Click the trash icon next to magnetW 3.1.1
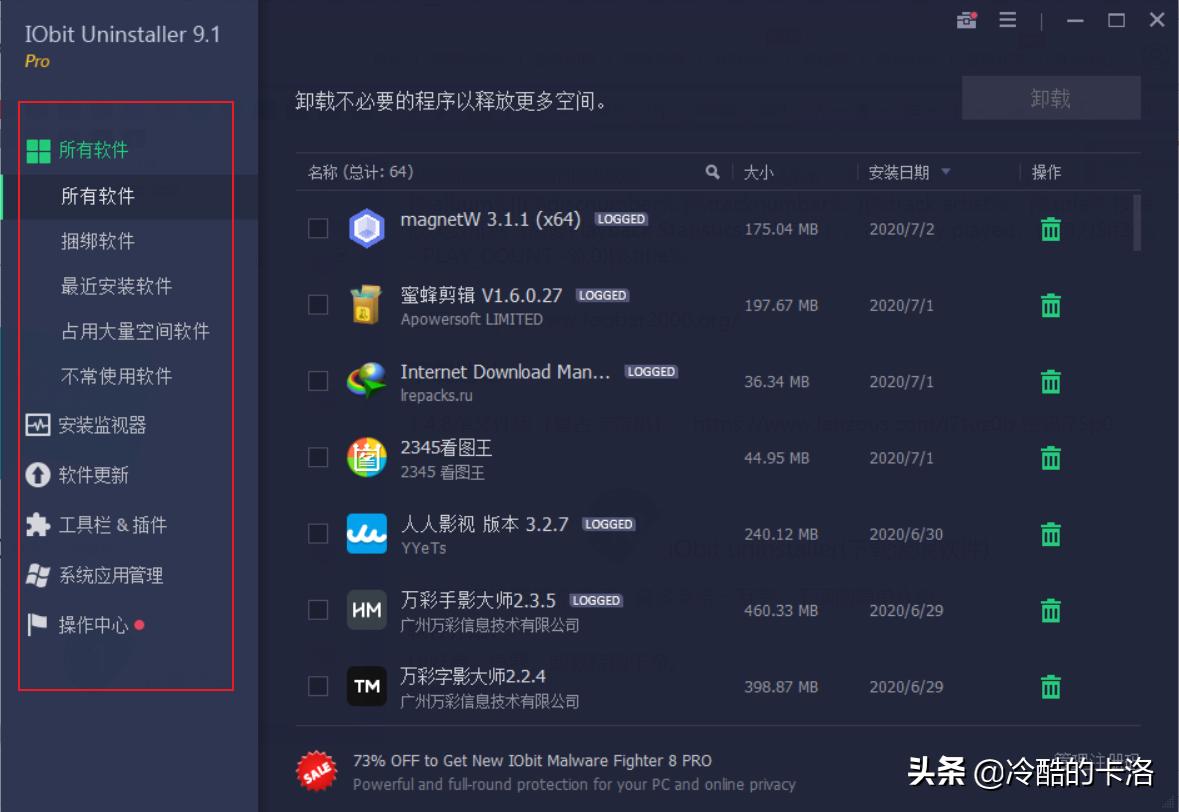 pyautogui.click(x=1049, y=228)
